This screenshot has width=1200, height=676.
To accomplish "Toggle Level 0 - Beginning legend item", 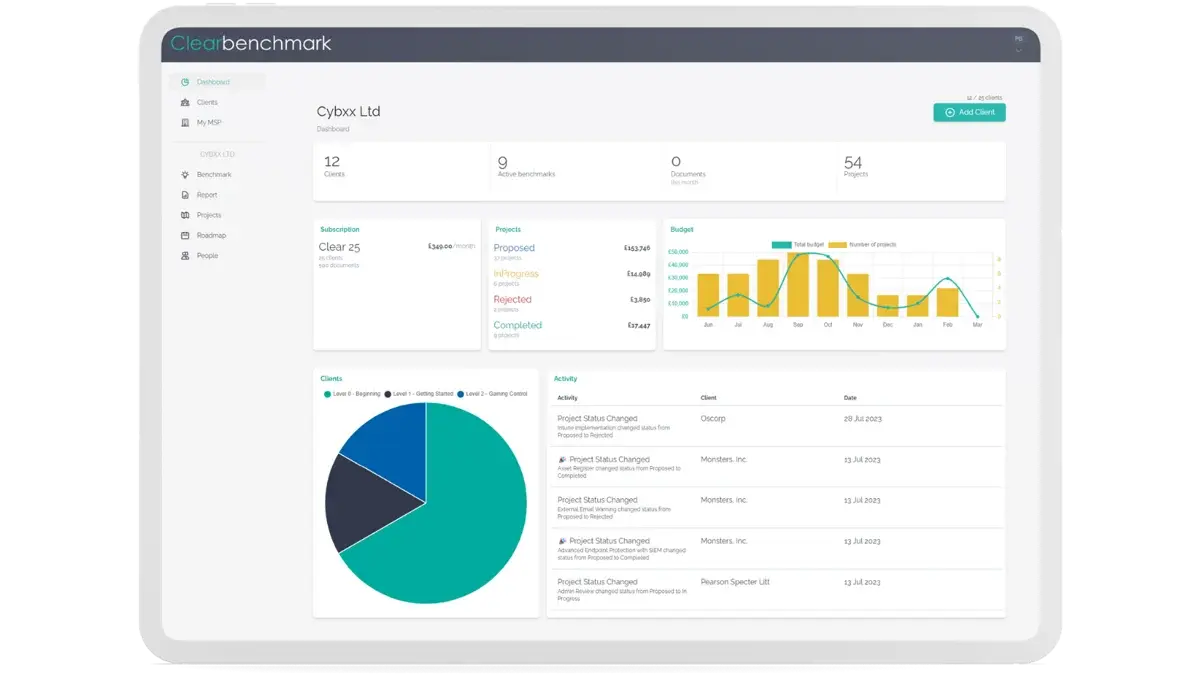I will [352, 394].
